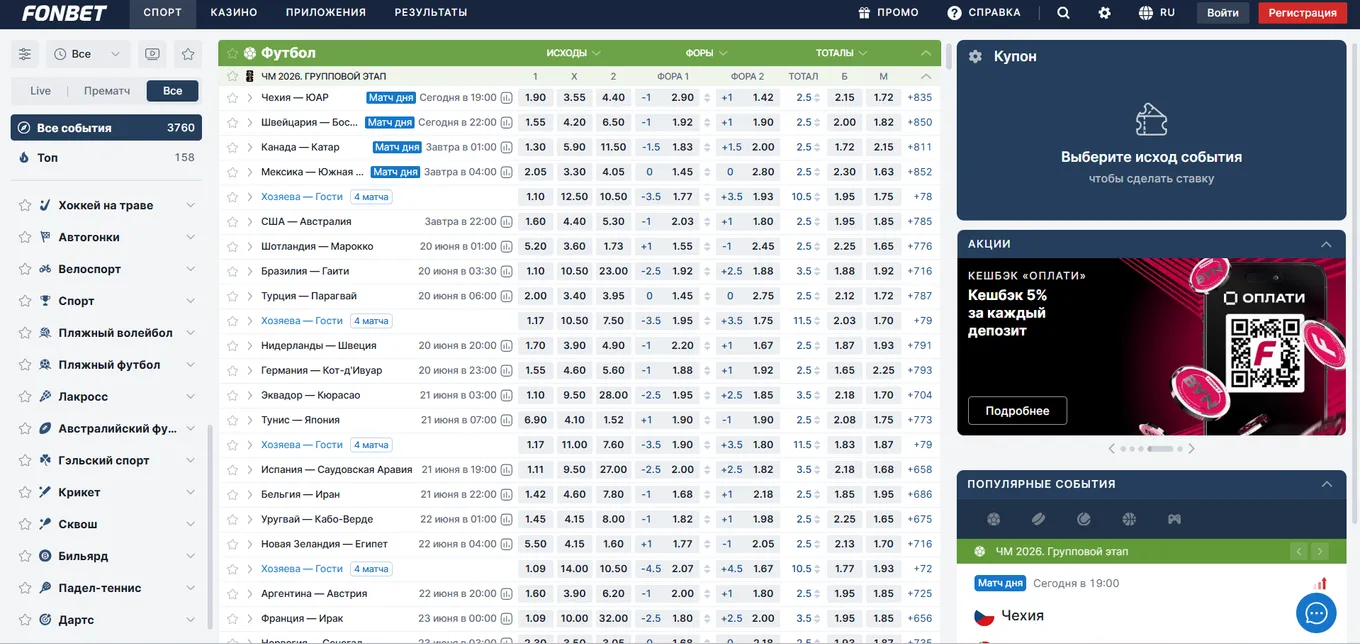
Task: Open the Казино tab
Action: tap(234, 13)
